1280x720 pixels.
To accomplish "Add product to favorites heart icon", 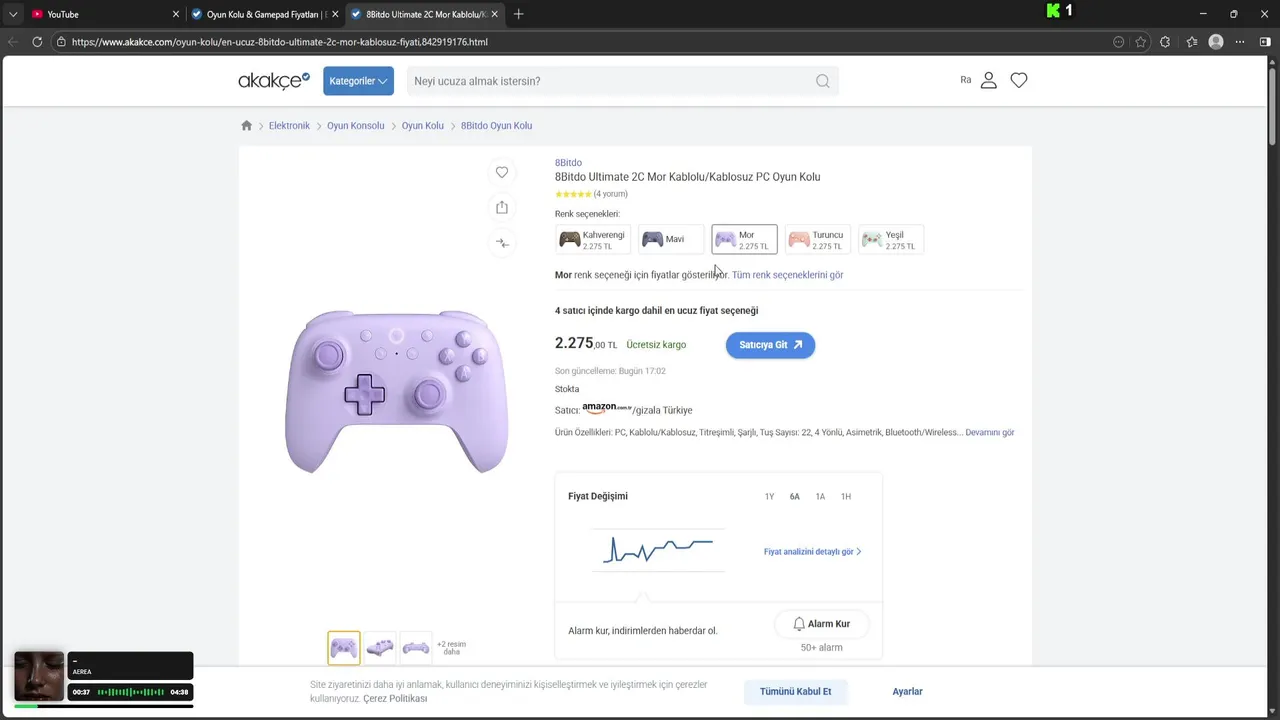I will (502, 172).
